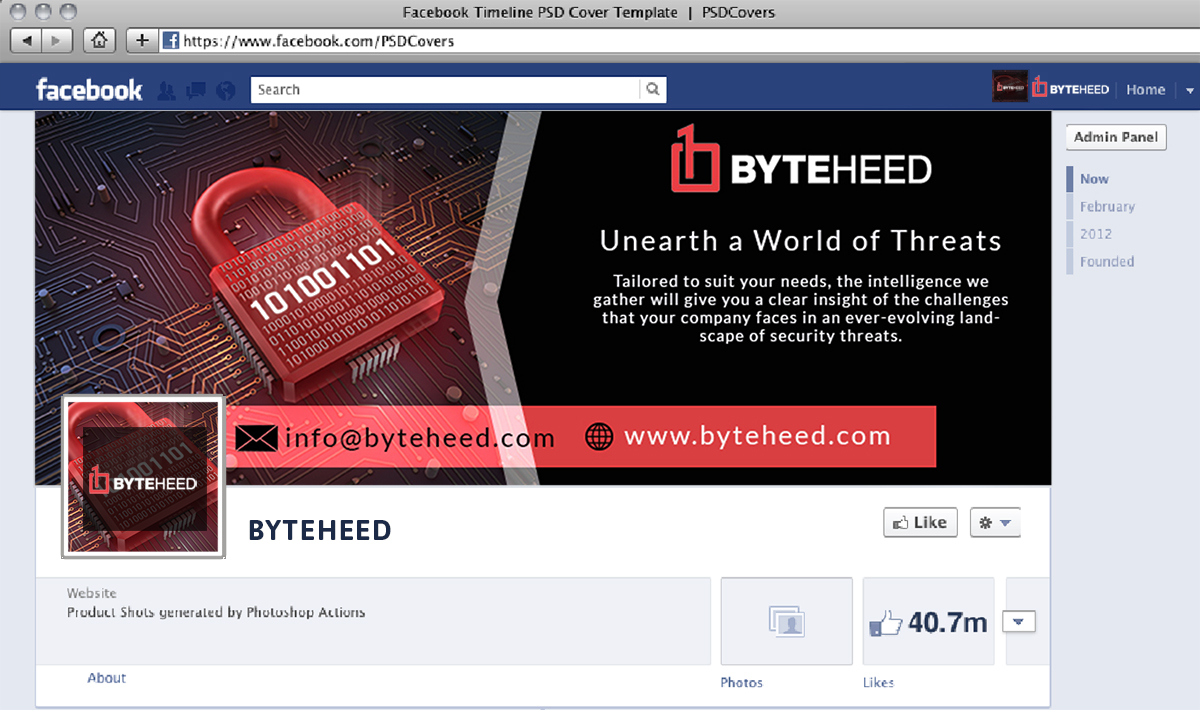This screenshot has height=710, width=1200.
Task: Click www.byteheed.com on the cover banner
Action: [757, 436]
